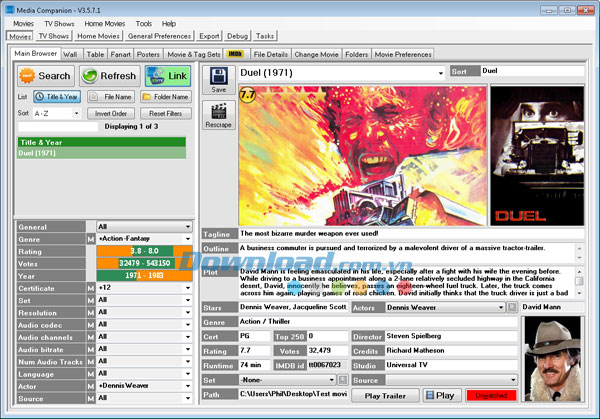Screen dimensions: 600x419
Task: Open the Sort A-Z dropdown
Action: 57,113
